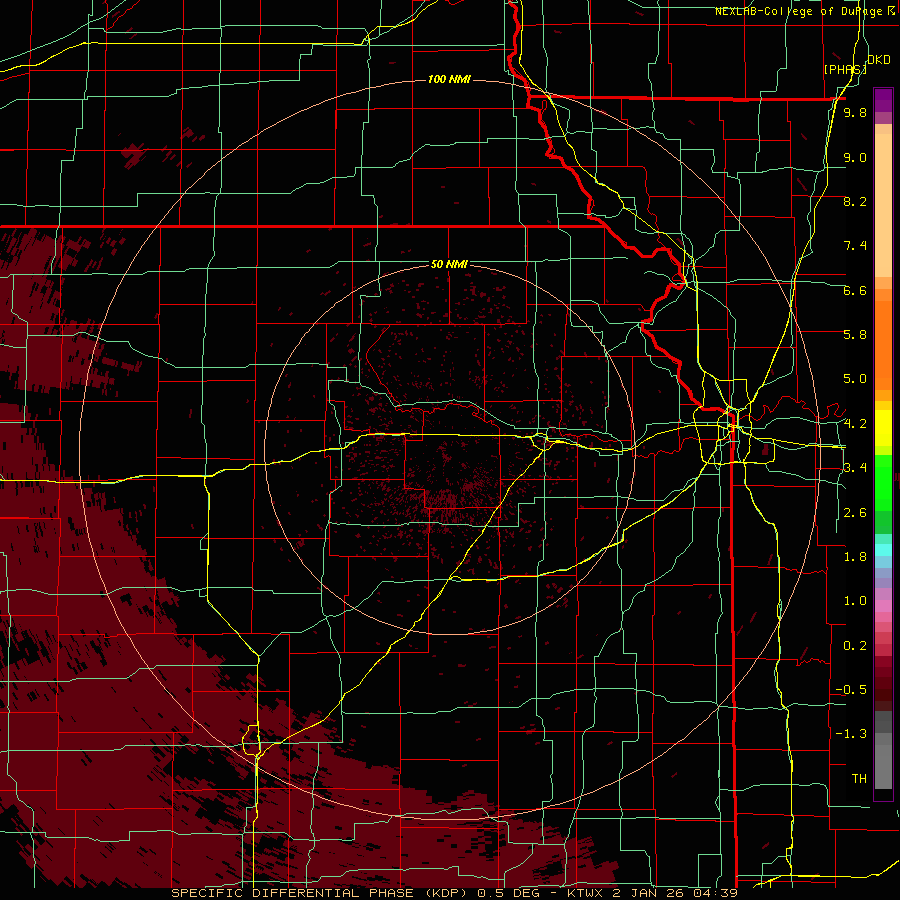Click the 9.0 value on color scale

pos(855,157)
